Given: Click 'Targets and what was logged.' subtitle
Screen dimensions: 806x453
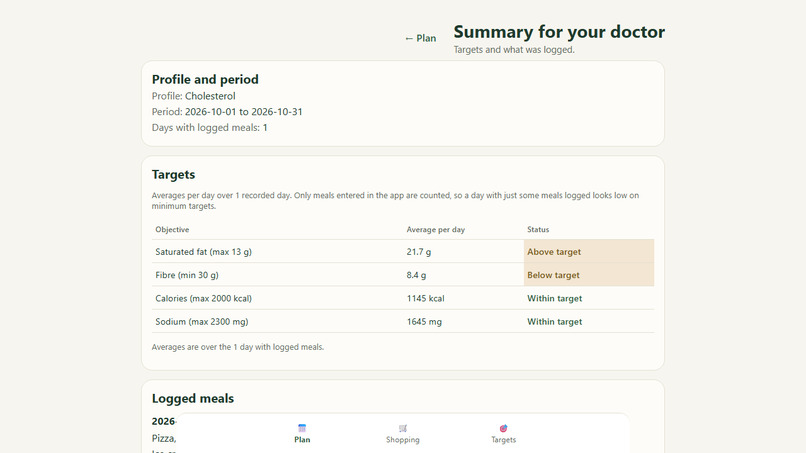Looking at the screenshot, I should [x=514, y=50].
